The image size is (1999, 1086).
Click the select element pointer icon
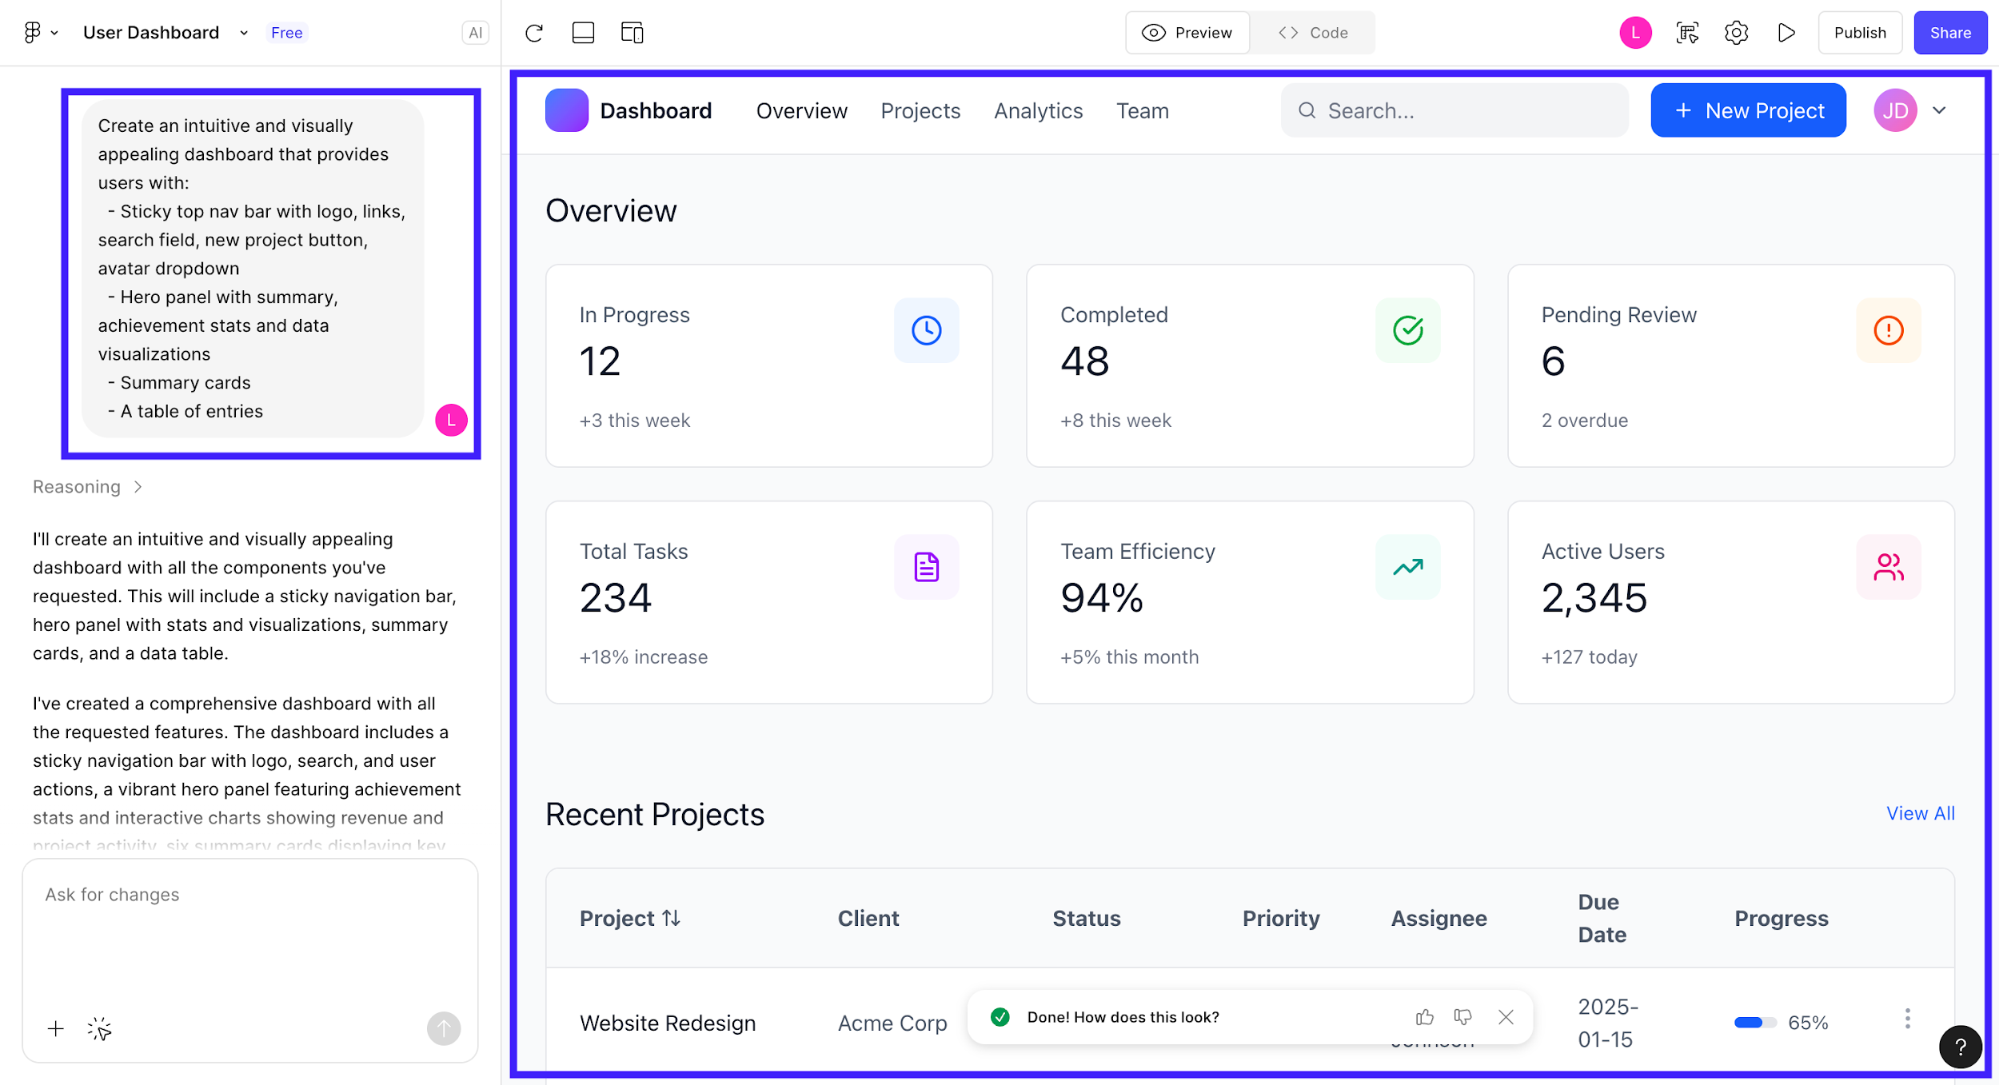(x=99, y=1029)
